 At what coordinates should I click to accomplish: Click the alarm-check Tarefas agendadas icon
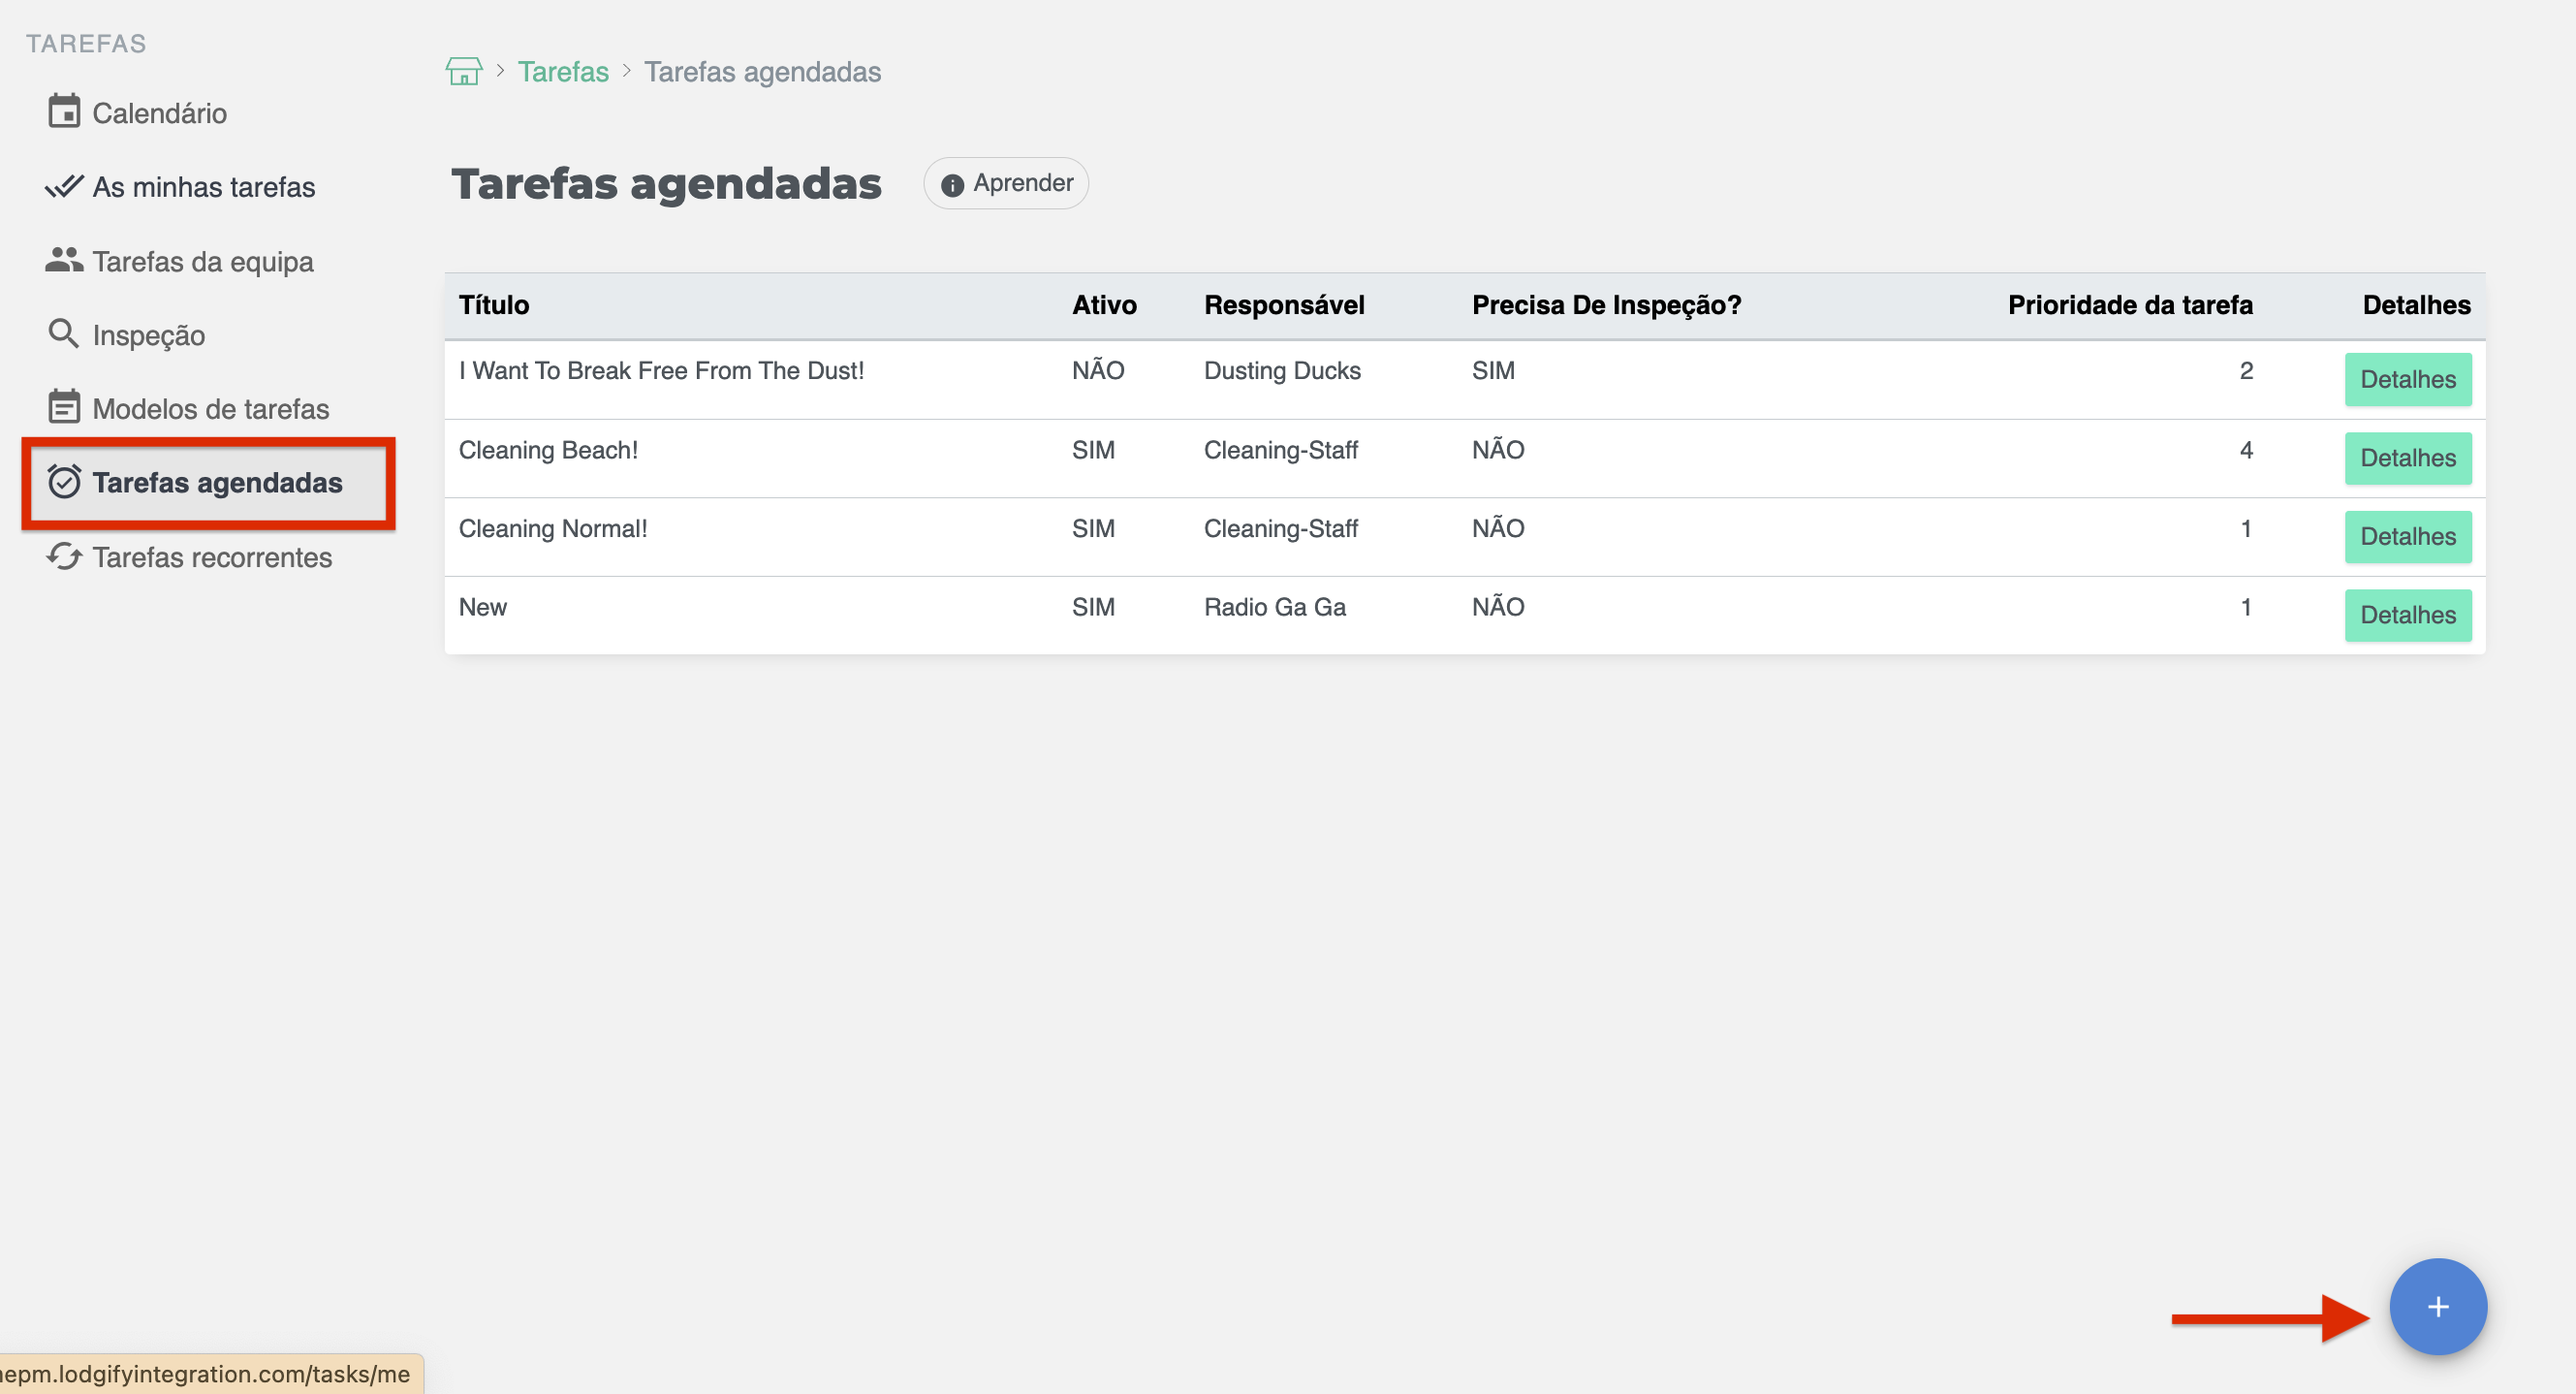[x=64, y=482]
